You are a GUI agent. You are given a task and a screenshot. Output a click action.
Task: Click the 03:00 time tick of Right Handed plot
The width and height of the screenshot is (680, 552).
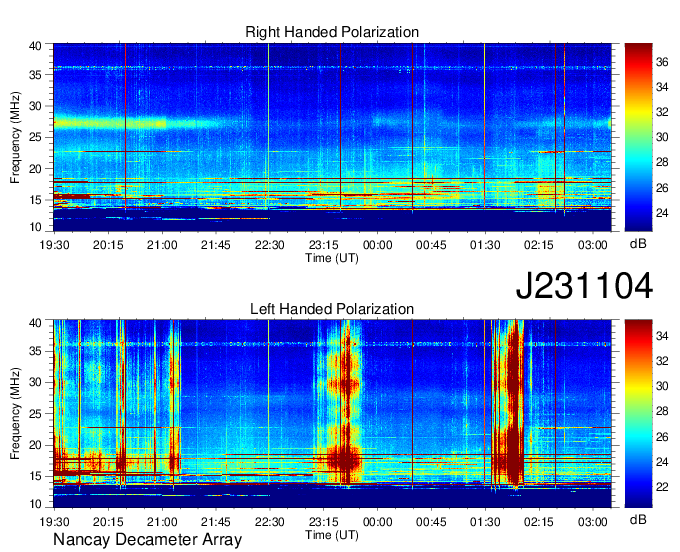point(592,245)
